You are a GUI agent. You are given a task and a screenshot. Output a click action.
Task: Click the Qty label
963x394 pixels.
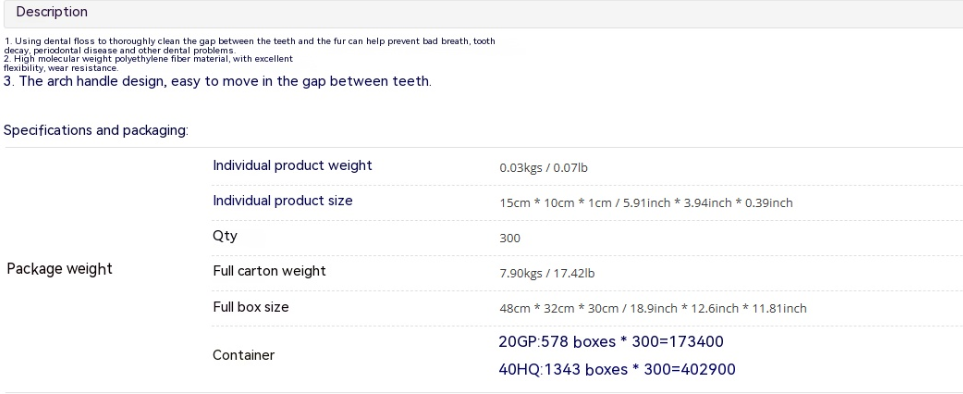[225, 236]
